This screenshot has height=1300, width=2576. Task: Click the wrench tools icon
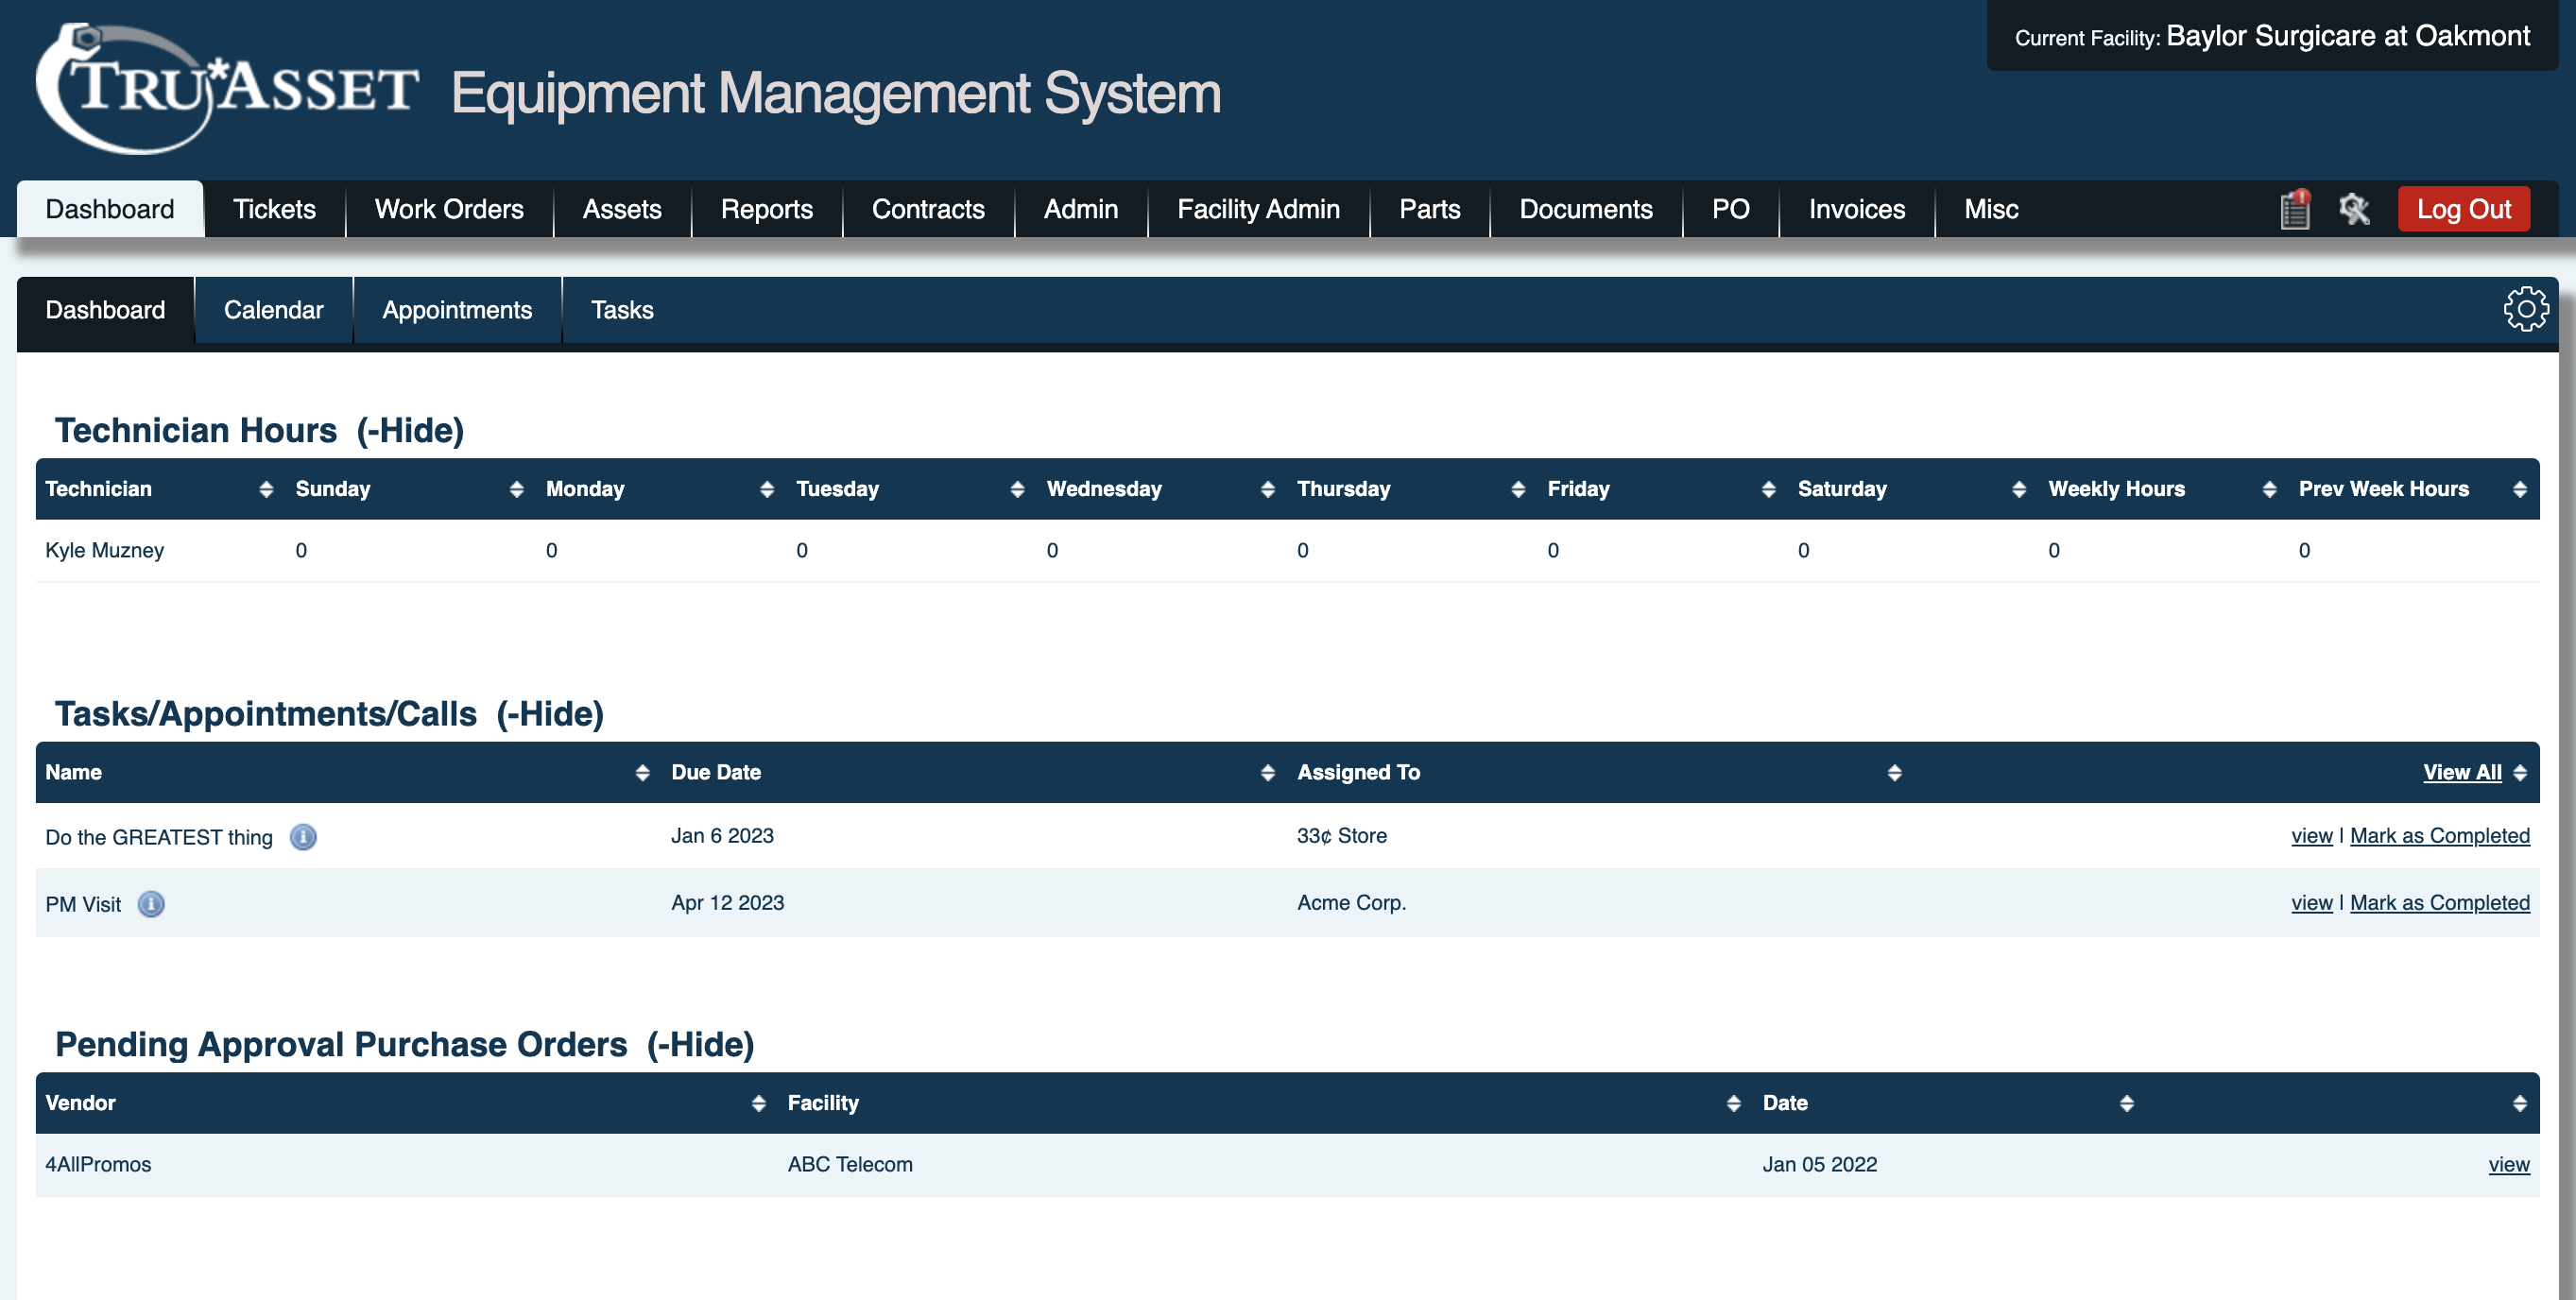point(2354,209)
